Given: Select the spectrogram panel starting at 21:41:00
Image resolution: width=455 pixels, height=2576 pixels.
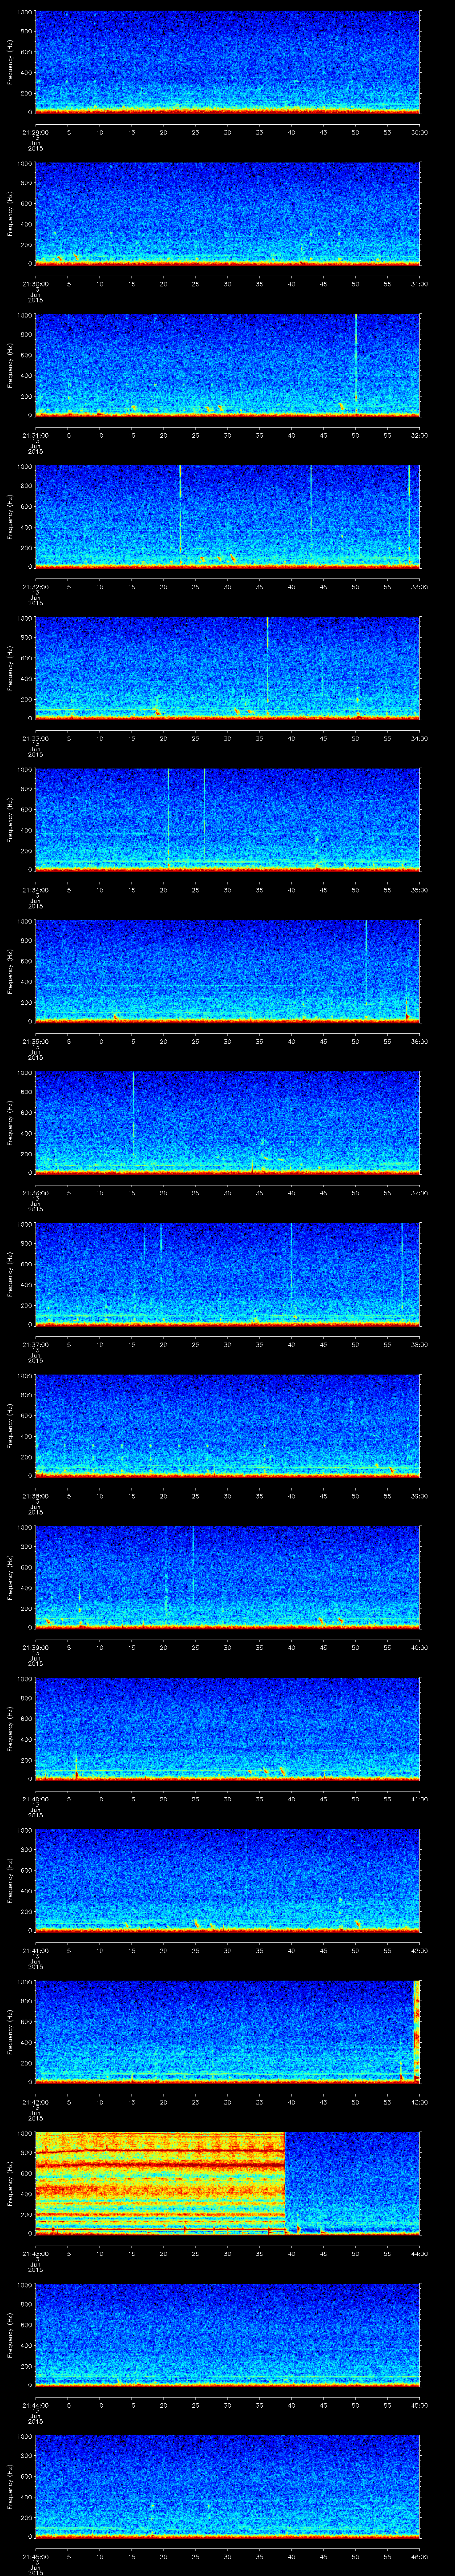Looking at the screenshot, I should tap(227, 1881).
